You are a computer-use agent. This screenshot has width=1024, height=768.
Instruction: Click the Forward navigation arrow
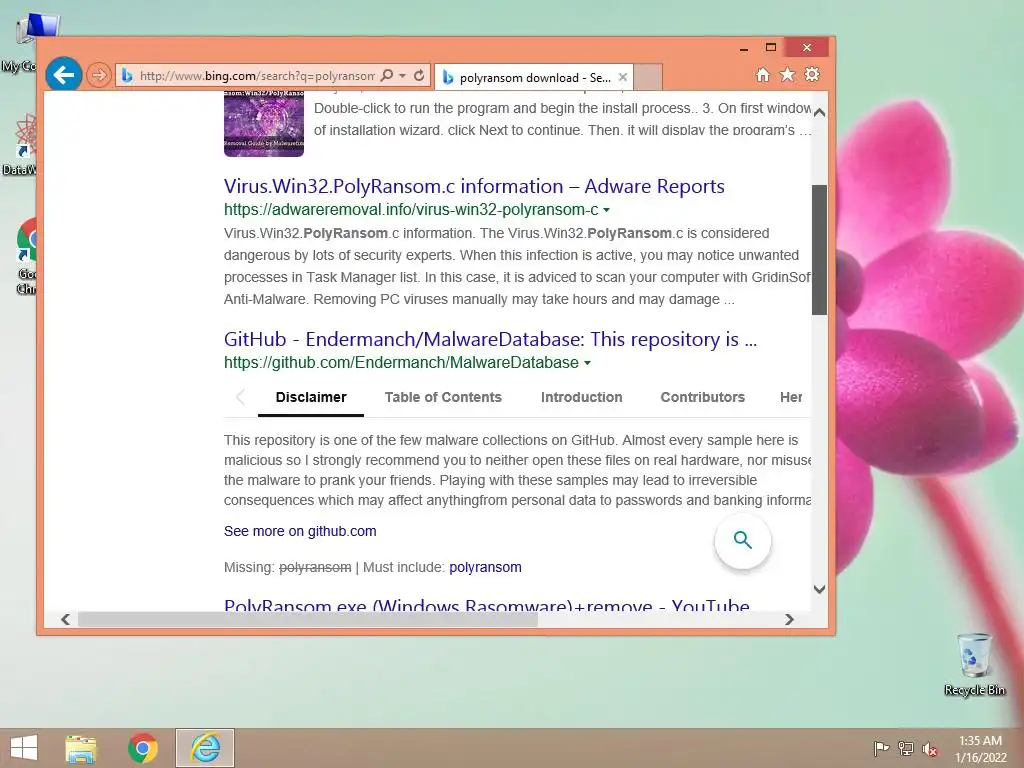99,75
